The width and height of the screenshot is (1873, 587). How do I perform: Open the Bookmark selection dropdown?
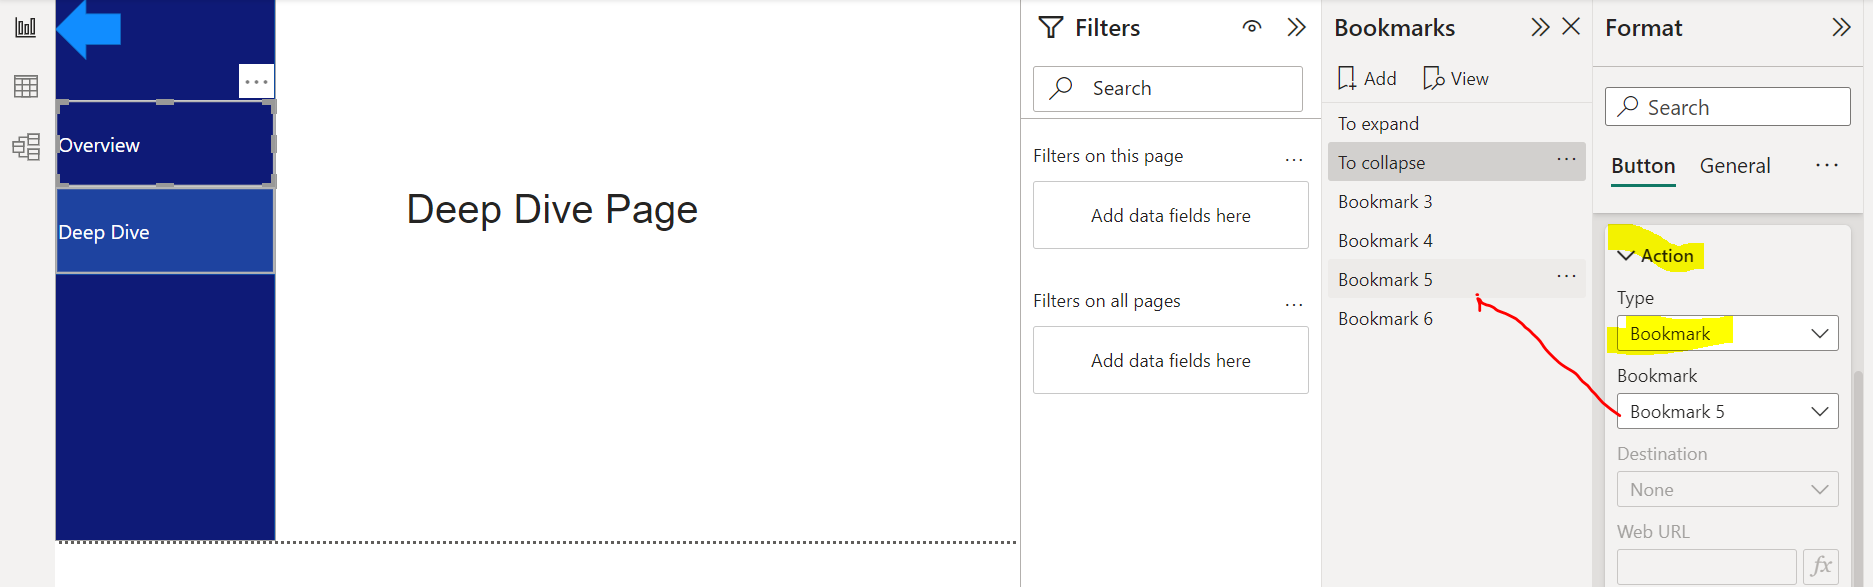pos(1727,411)
